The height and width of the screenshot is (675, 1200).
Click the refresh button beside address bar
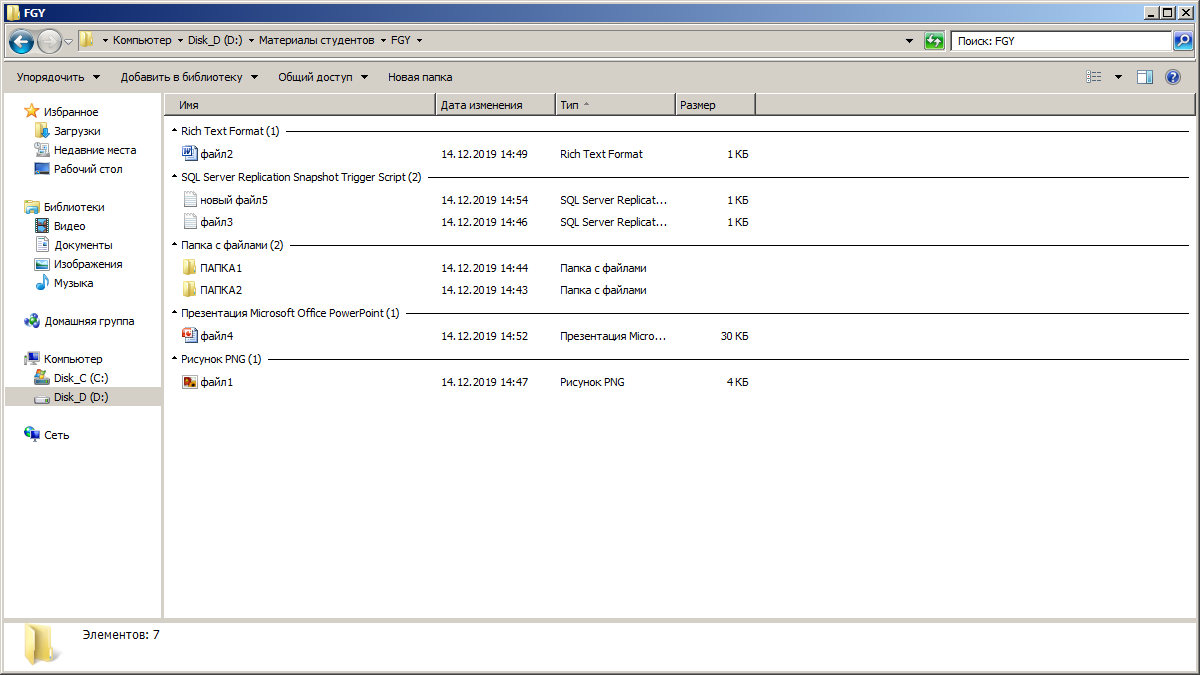(x=934, y=41)
